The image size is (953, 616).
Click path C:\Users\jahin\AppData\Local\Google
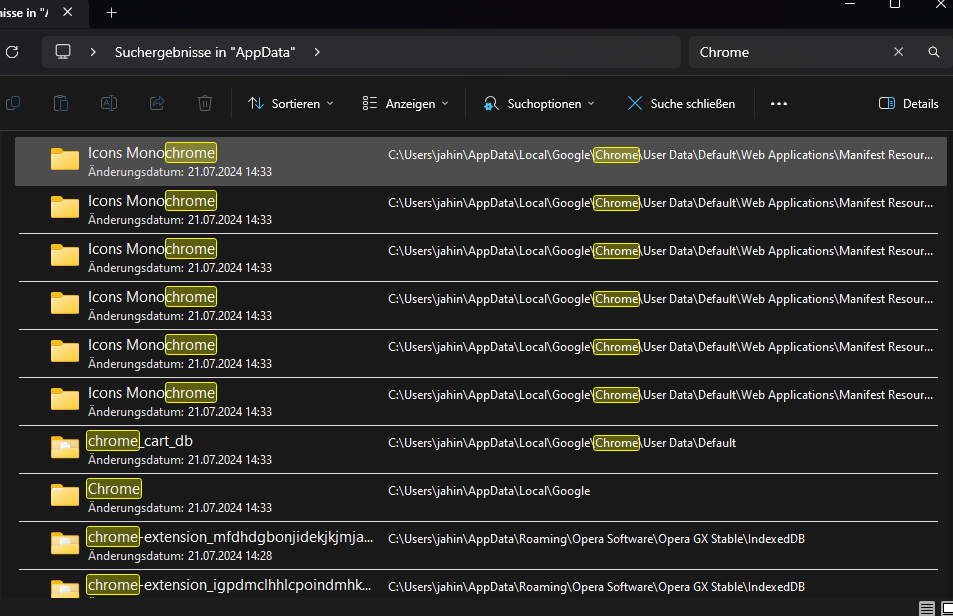(489, 491)
